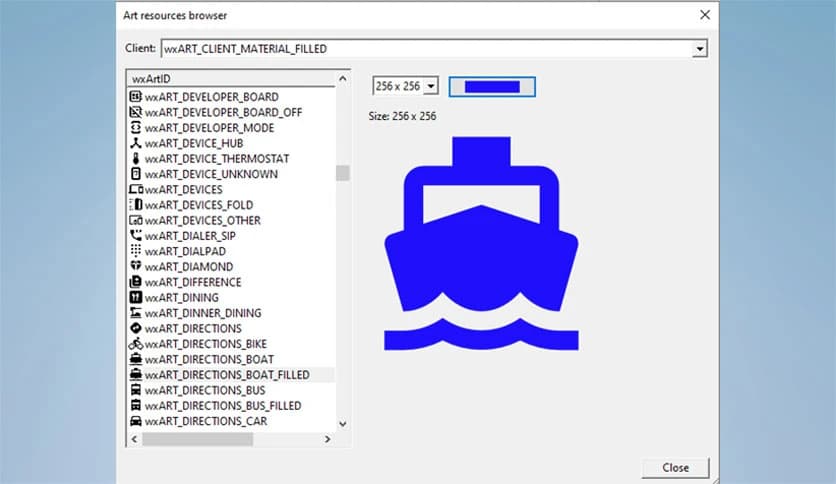Open the 256 x 256 size dropdown

(x=431, y=86)
